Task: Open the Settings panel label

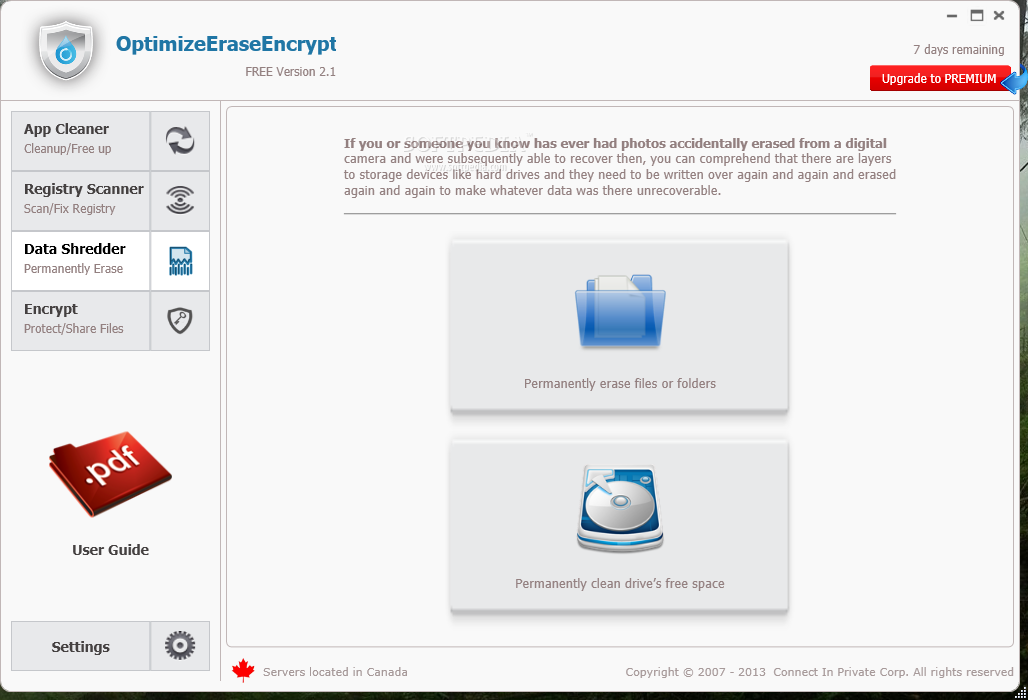Action: [x=81, y=646]
